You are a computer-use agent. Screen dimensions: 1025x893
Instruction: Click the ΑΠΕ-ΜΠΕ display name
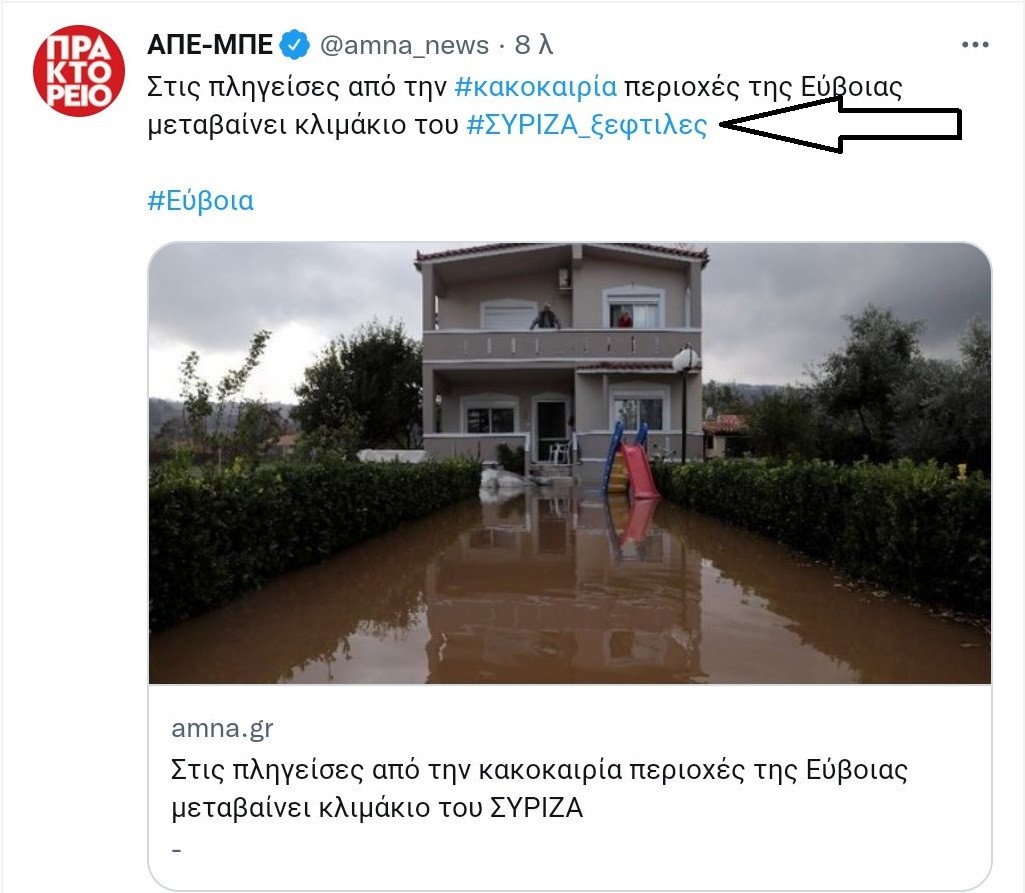point(210,44)
